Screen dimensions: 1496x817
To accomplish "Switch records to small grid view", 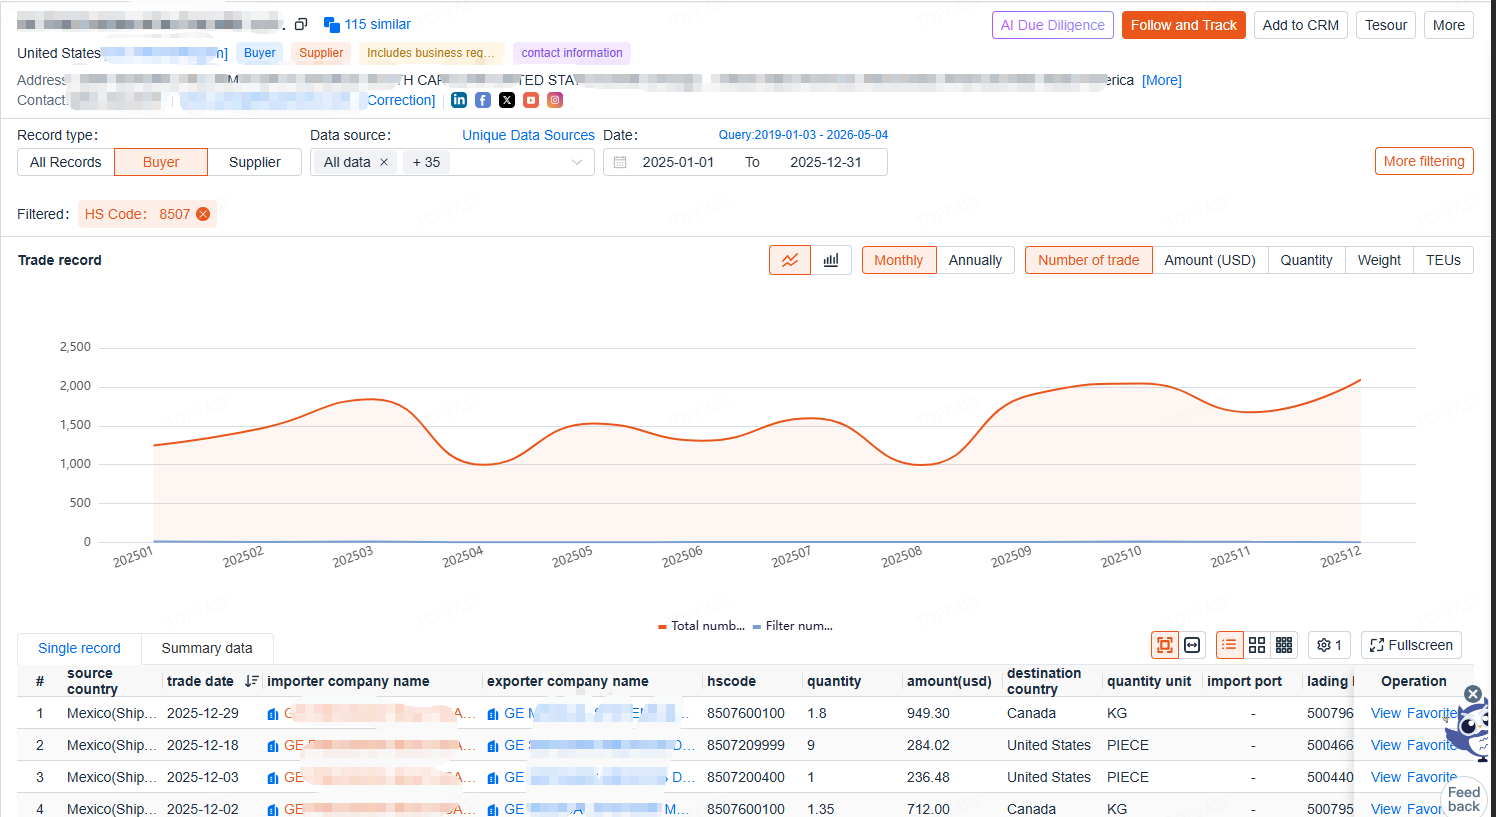I will click(1284, 645).
